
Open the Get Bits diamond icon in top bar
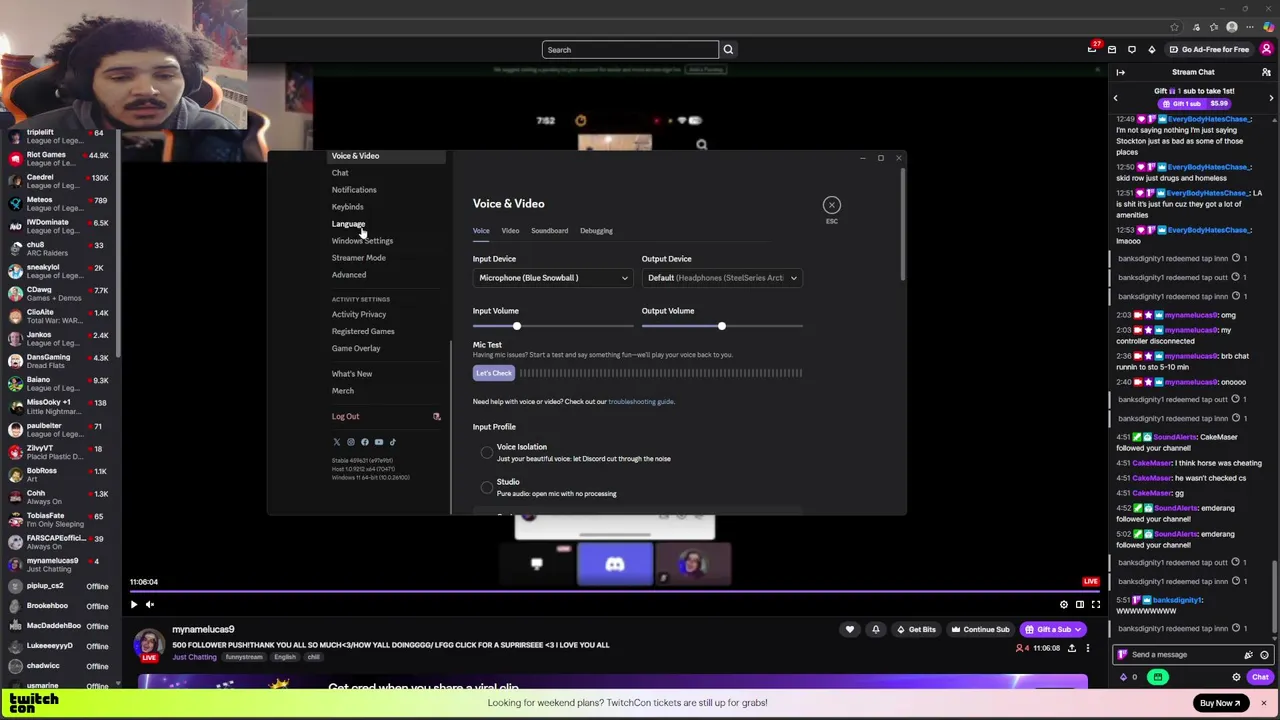[1151, 49]
